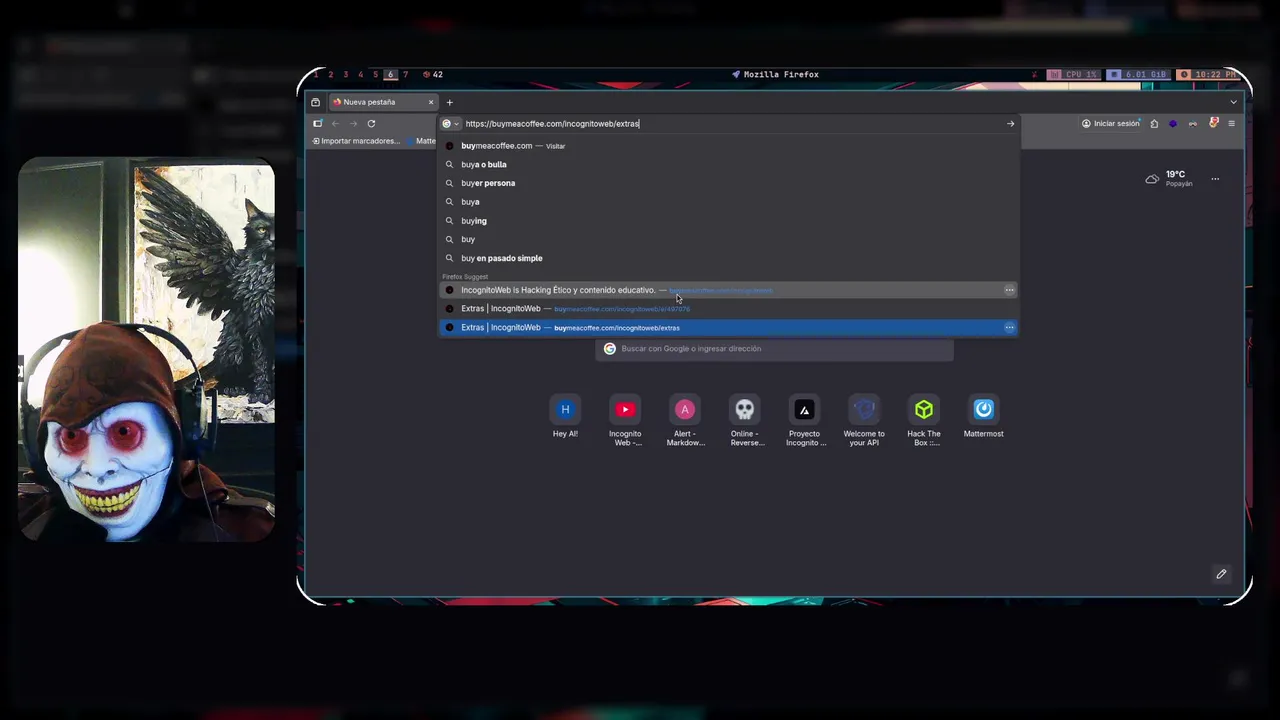Open the Firefox hamburger menu
This screenshot has height=720, width=1280.
click(1231, 124)
